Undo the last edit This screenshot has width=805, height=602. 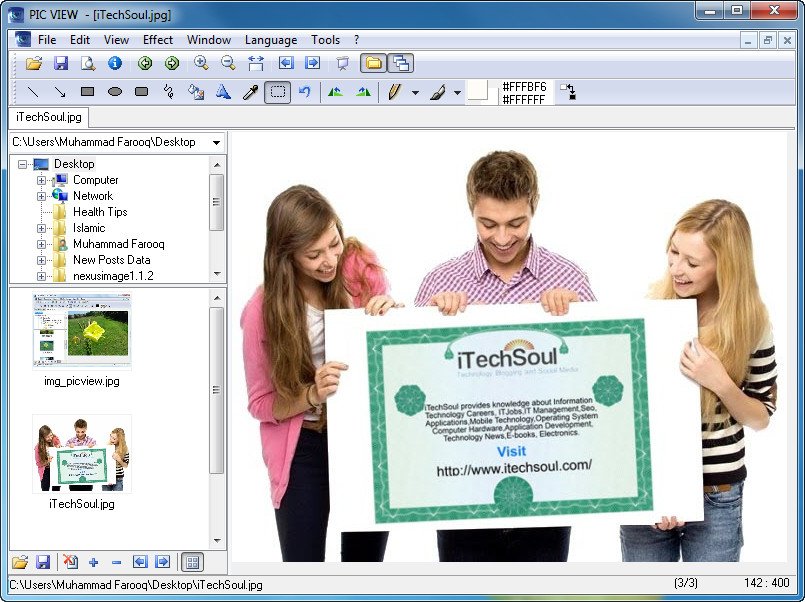[305, 92]
